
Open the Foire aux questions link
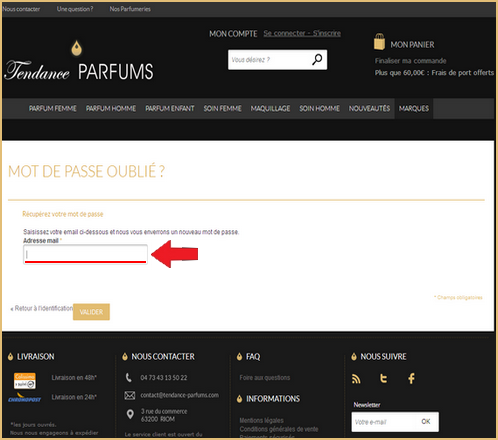pyautogui.click(x=265, y=378)
